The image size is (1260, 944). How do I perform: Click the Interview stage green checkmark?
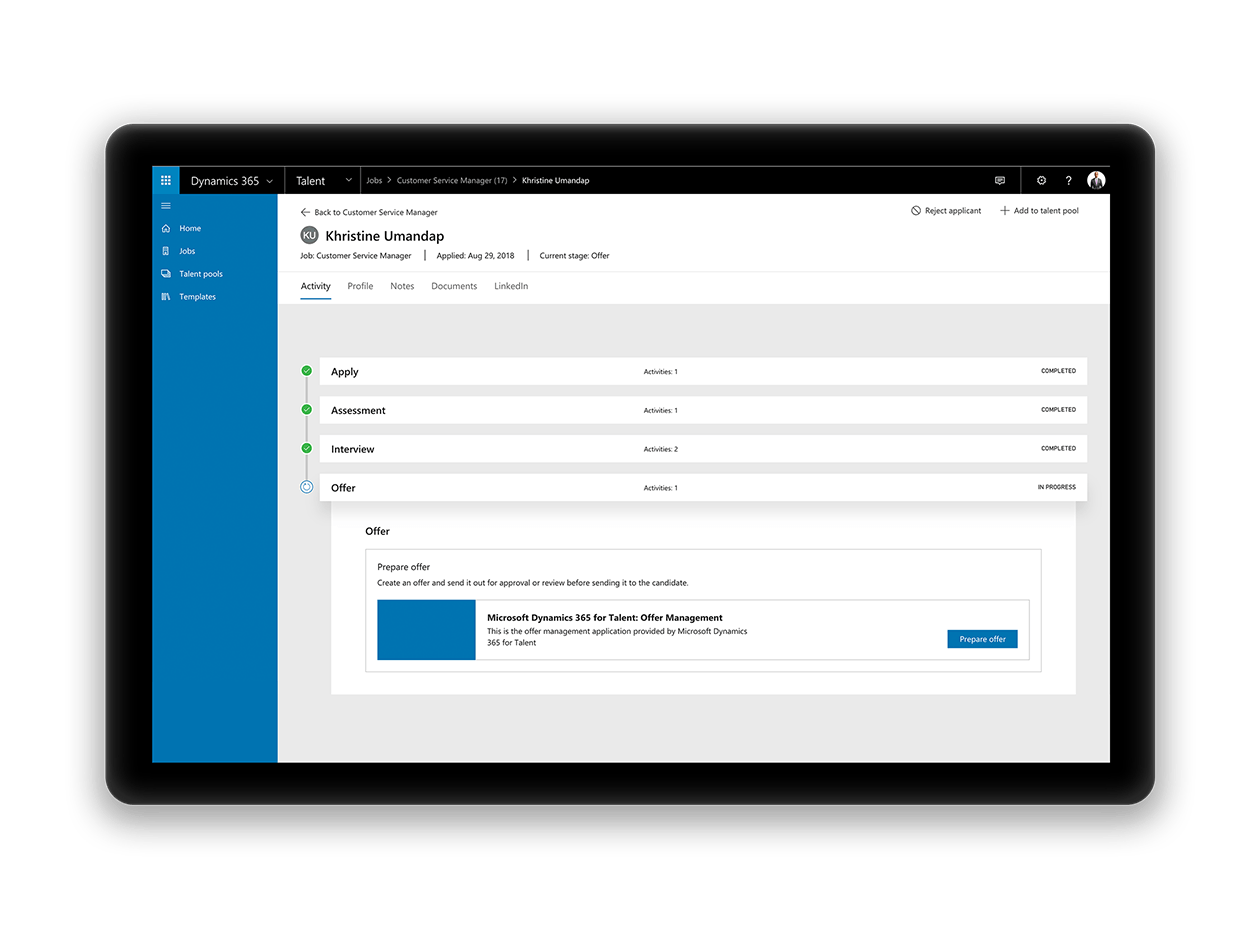(x=307, y=448)
